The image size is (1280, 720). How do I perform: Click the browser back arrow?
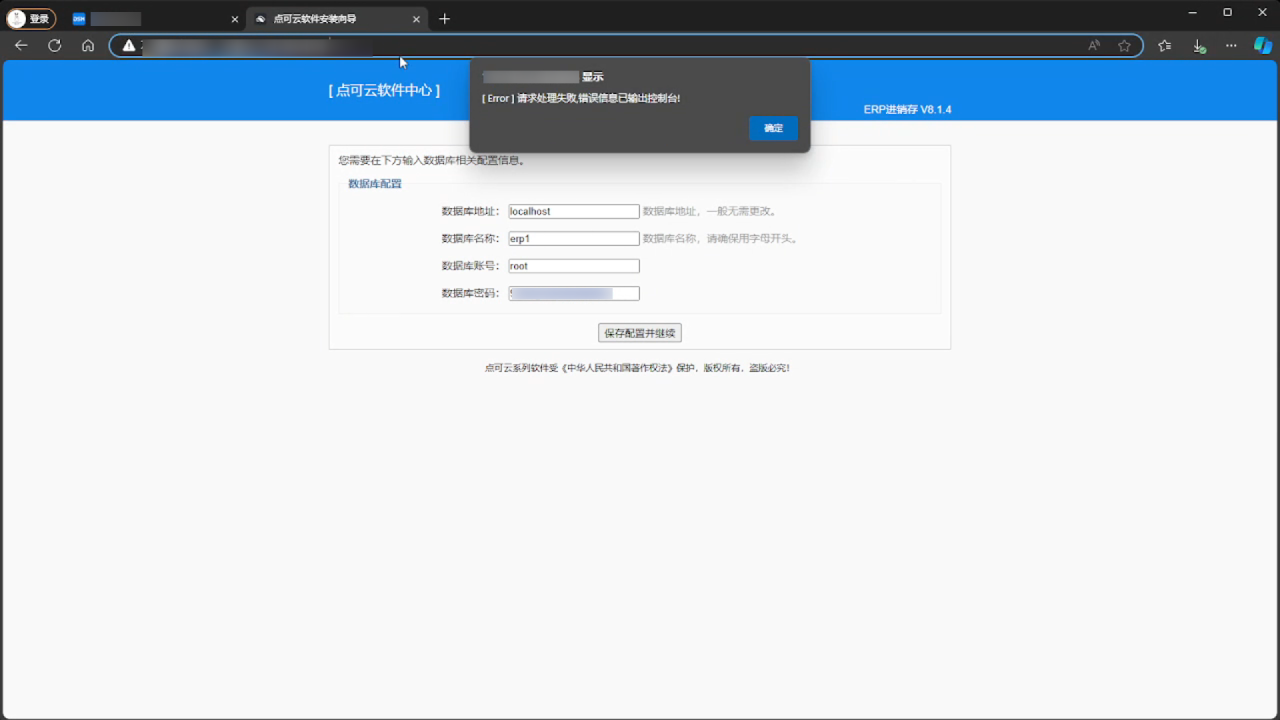pos(21,46)
